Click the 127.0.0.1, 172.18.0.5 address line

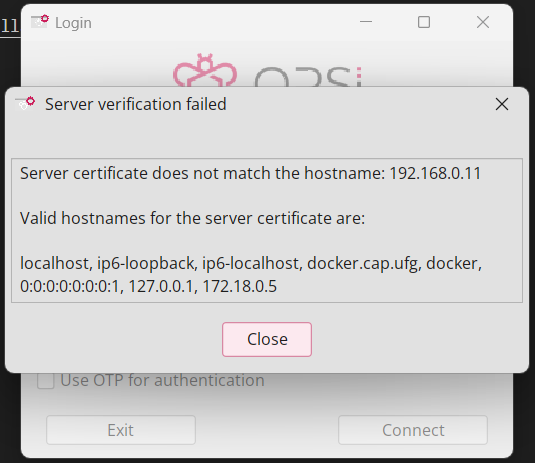point(148,286)
